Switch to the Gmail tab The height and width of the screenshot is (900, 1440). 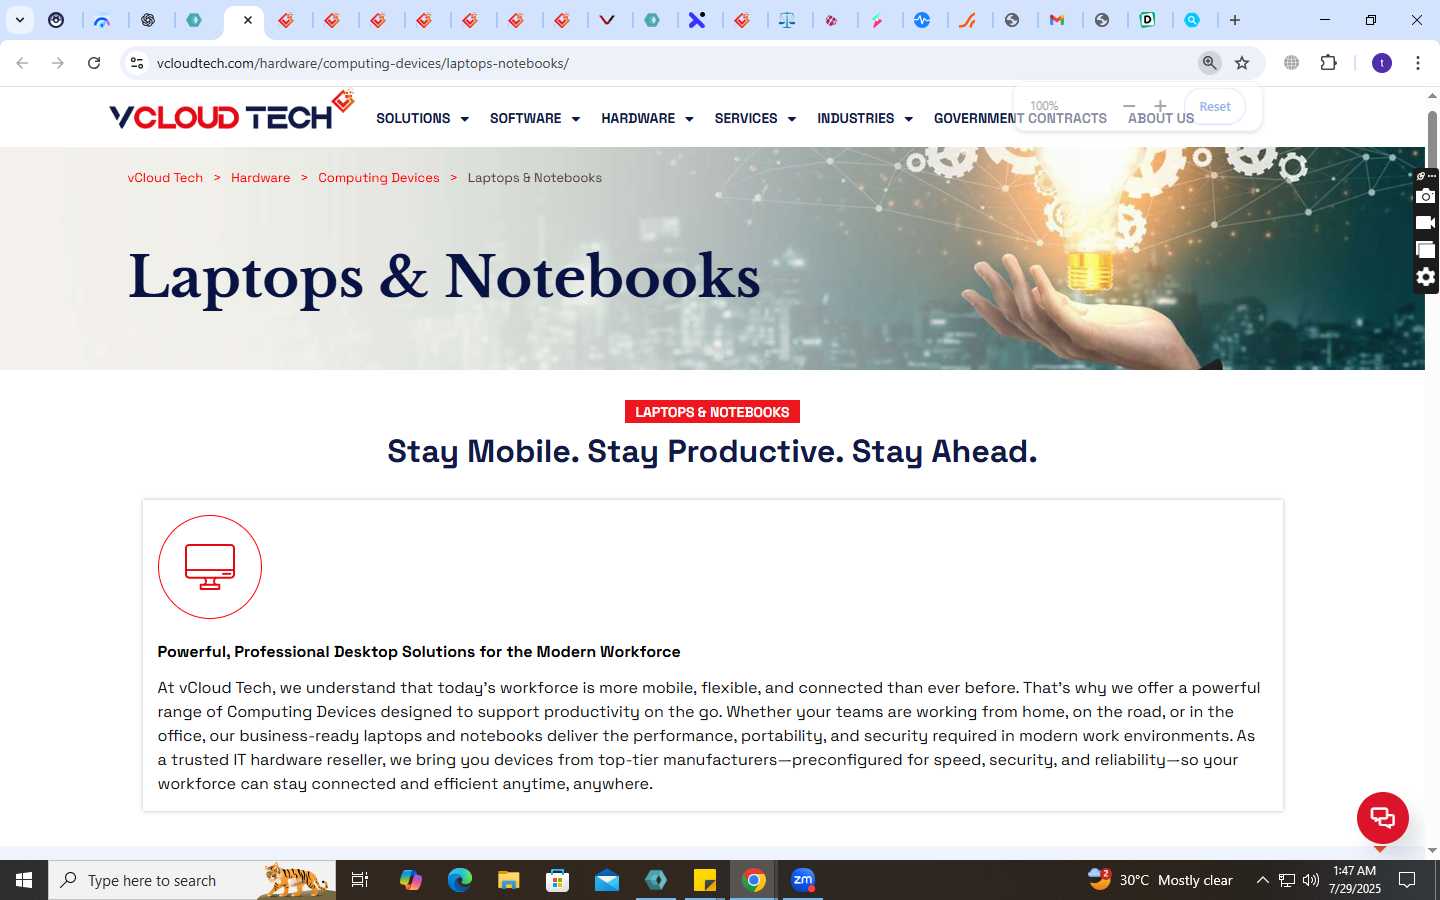1057,20
